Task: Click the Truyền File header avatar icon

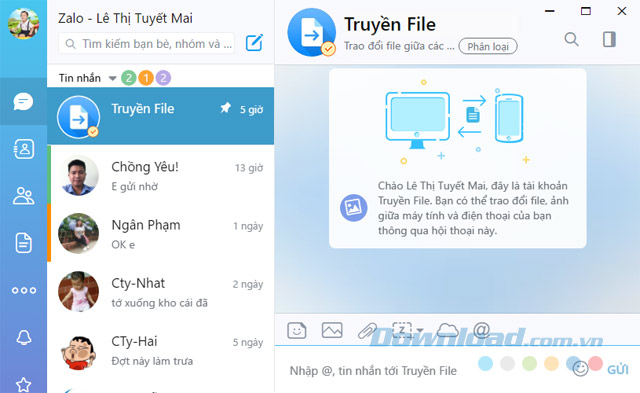Action: click(x=311, y=32)
